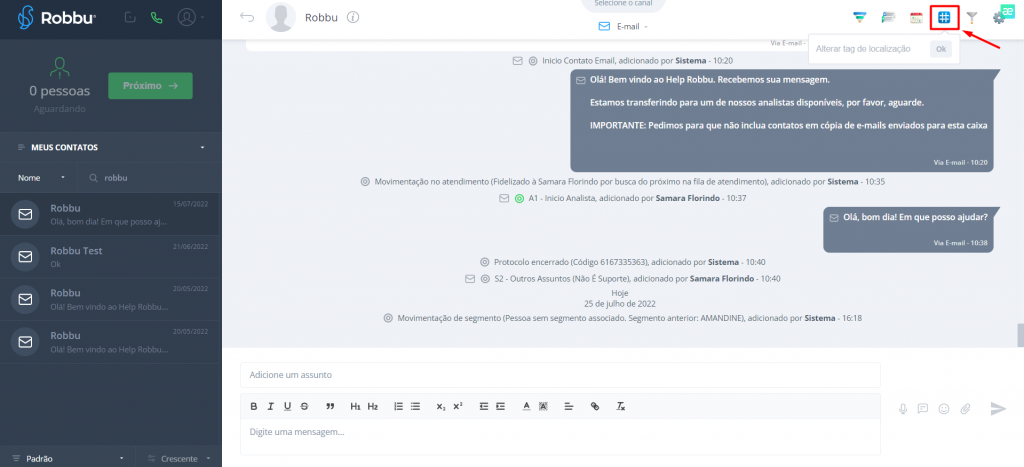Click the Próximo button
Screen dimensions: 1024x467
click(x=150, y=86)
